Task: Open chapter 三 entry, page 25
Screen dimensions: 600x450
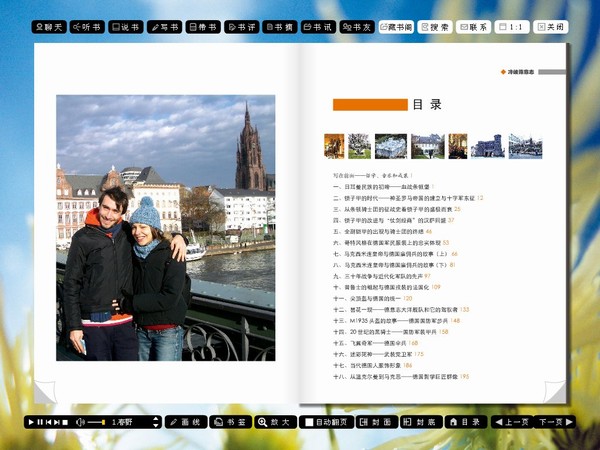Action: tap(397, 209)
